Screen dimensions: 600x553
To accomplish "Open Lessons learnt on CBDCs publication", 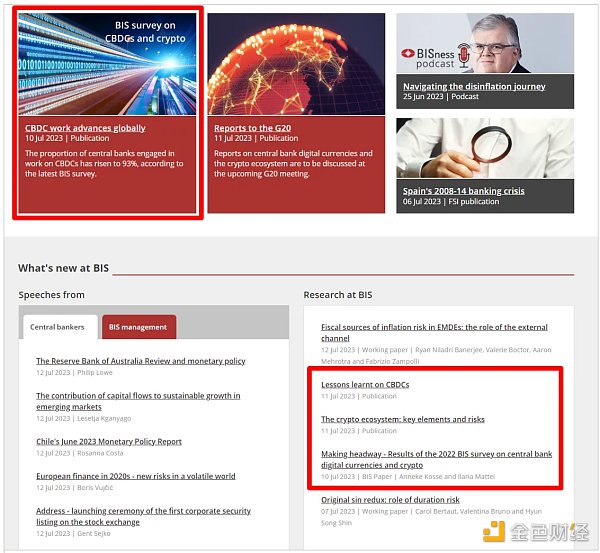I will click(x=365, y=385).
